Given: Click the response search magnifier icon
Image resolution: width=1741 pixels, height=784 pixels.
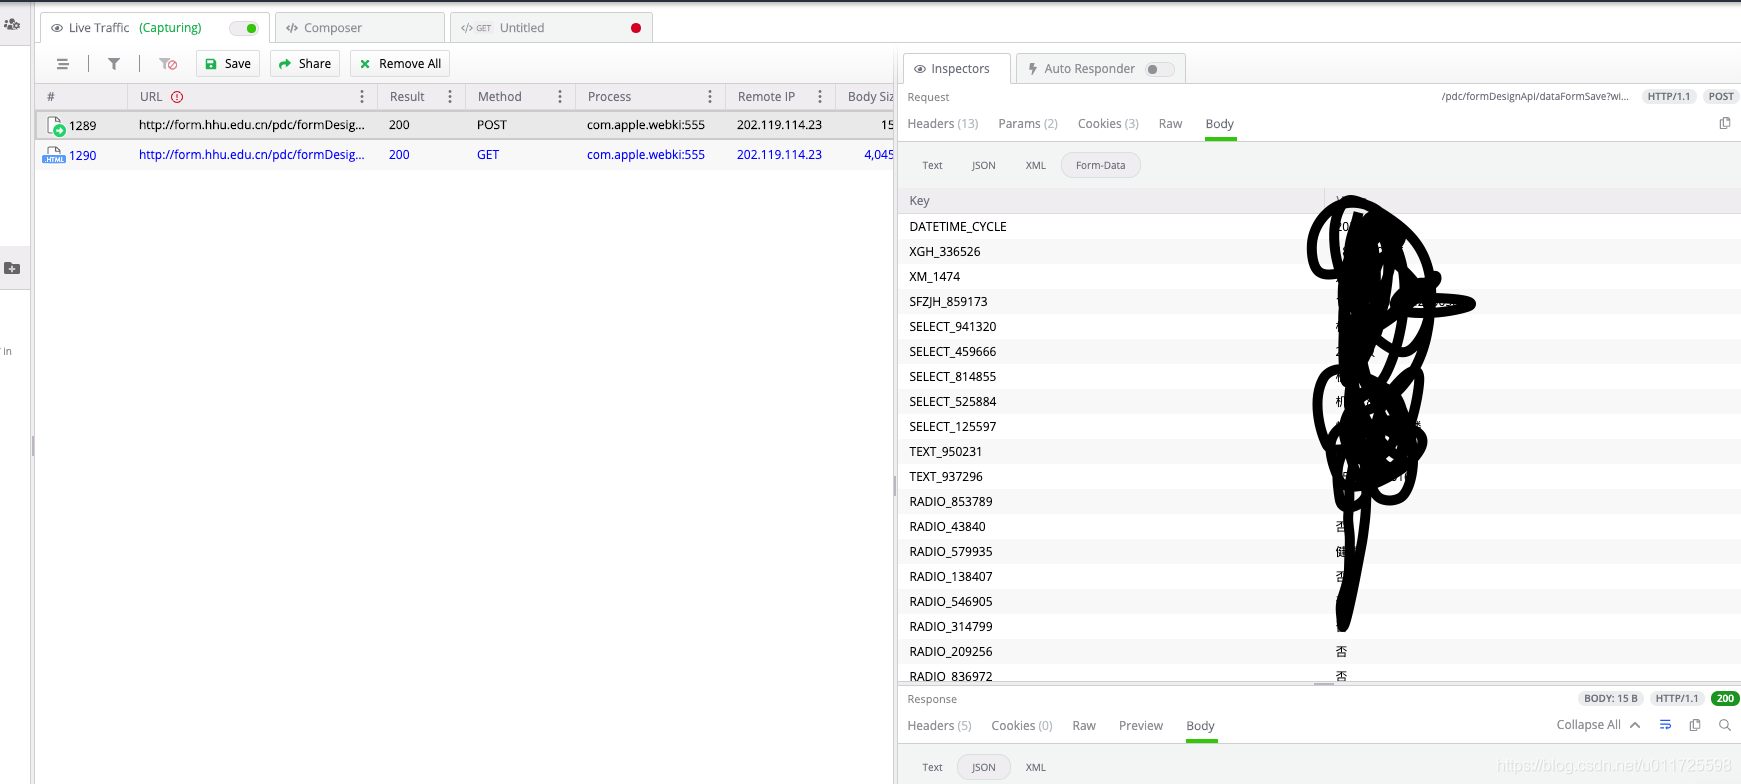Looking at the screenshot, I should (x=1725, y=725).
